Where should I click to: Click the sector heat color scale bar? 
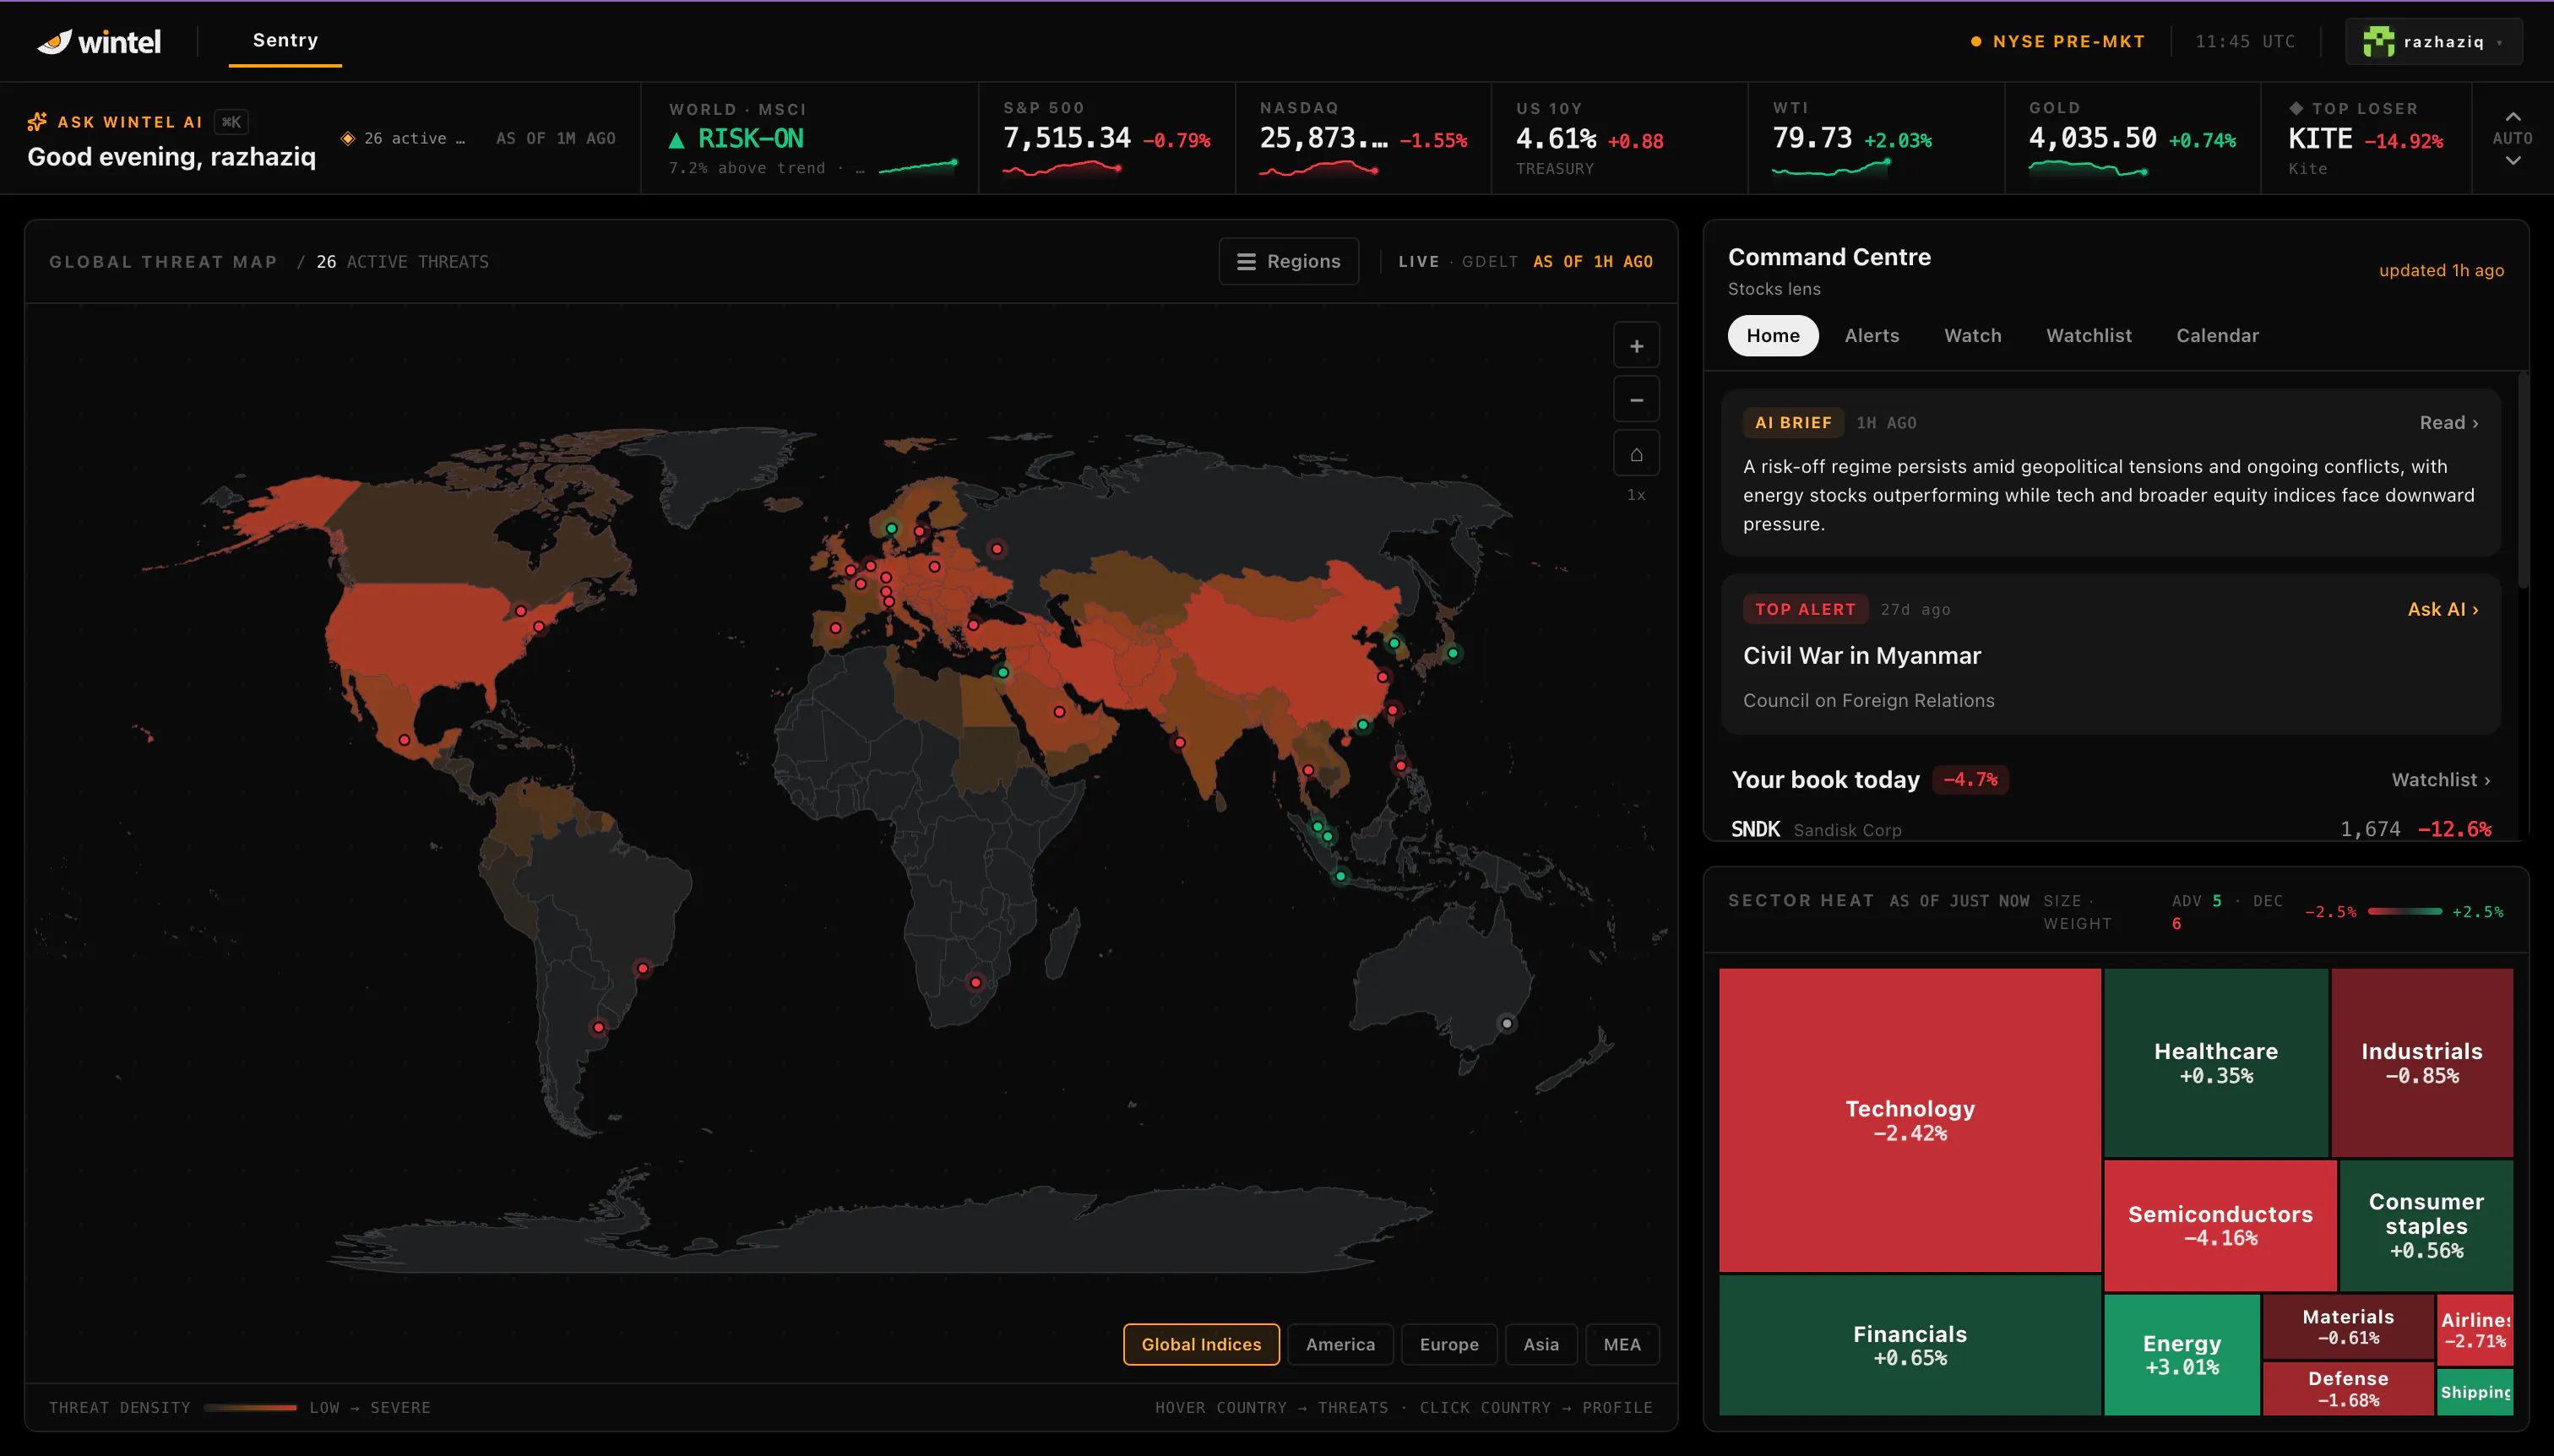[x=2404, y=911]
